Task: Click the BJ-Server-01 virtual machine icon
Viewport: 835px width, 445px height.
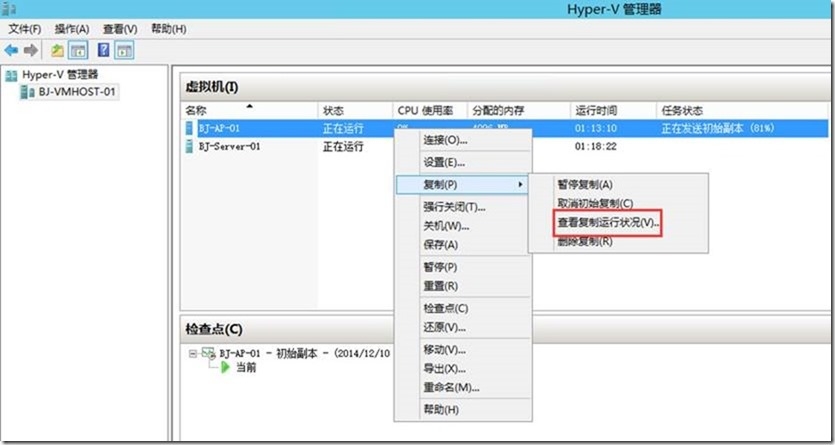Action: pyautogui.click(x=189, y=146)
